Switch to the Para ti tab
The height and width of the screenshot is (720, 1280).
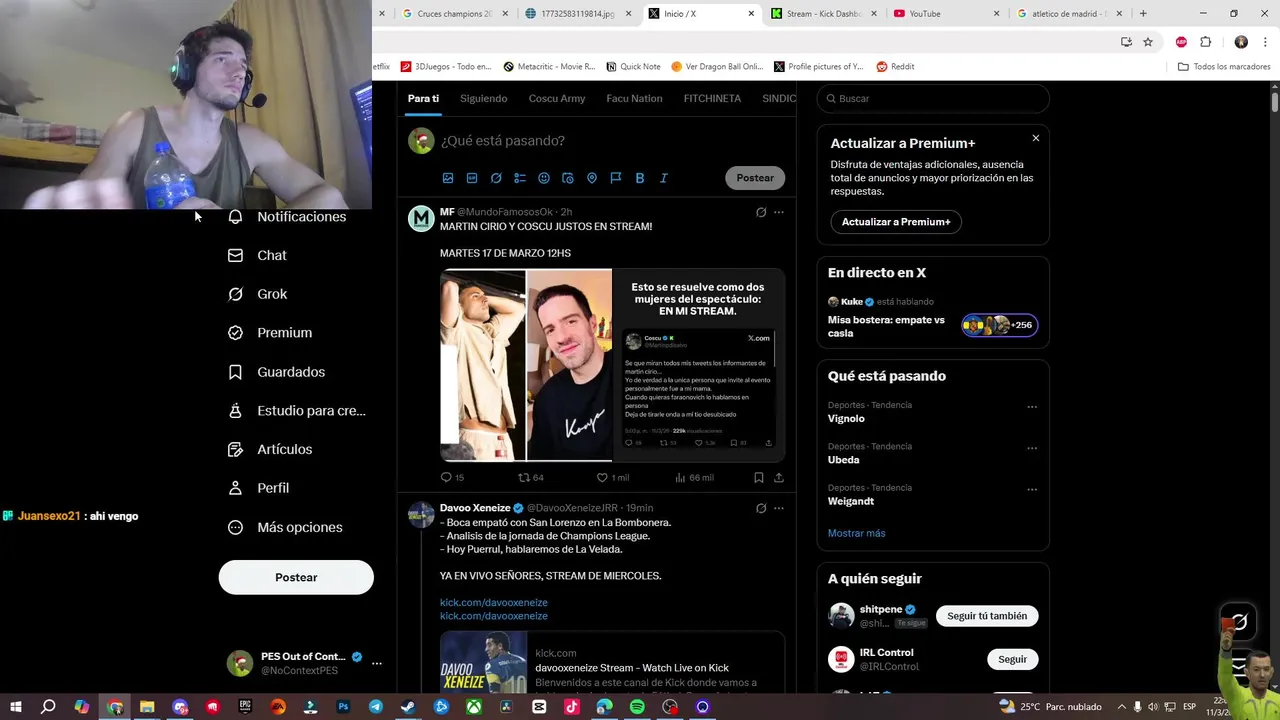(x=423, y=99)
